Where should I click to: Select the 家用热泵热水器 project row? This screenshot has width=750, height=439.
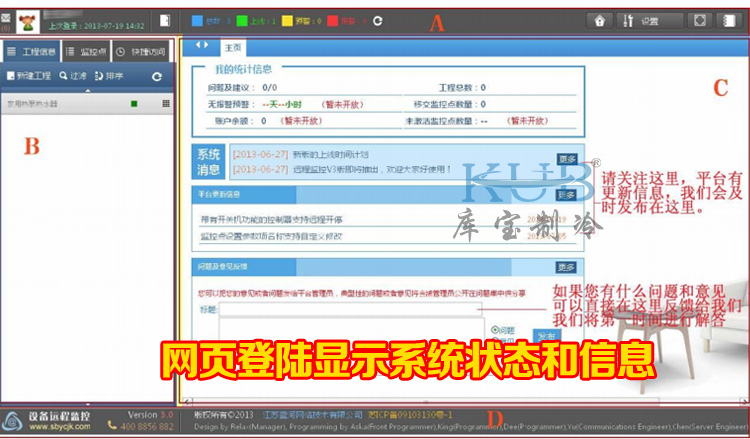(x=87, y=104)
